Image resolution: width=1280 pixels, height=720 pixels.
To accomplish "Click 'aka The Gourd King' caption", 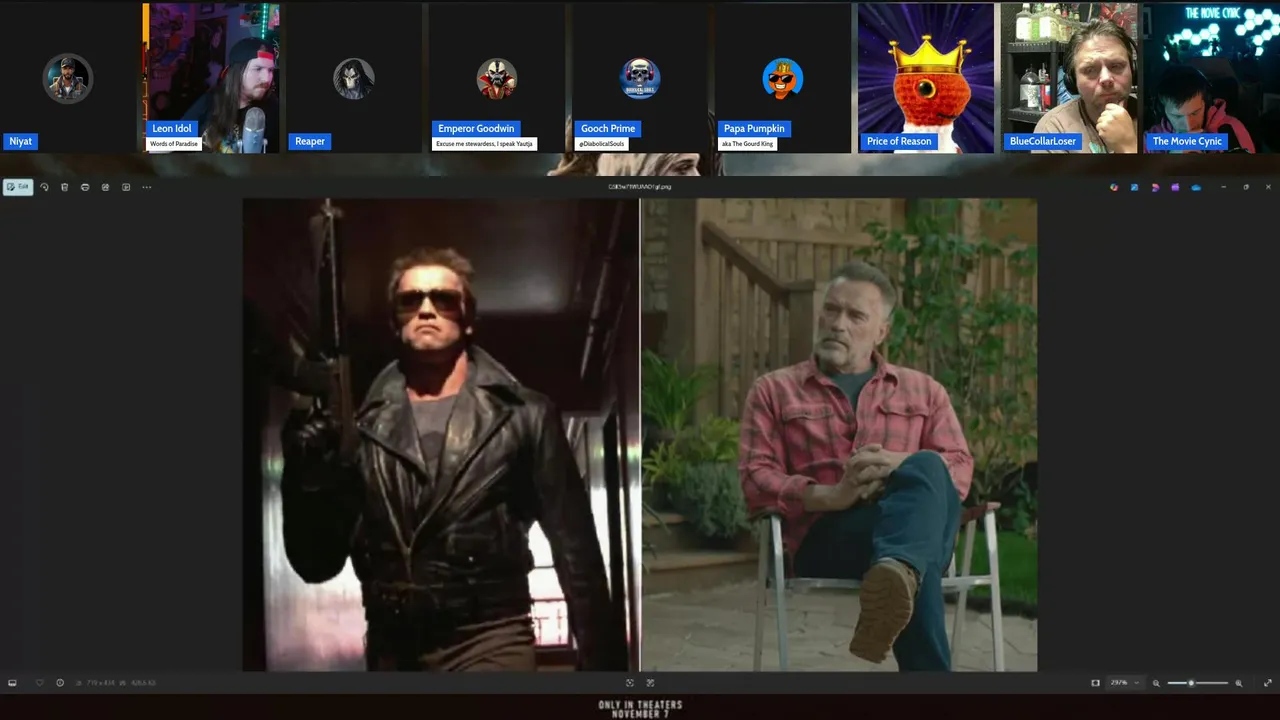I will click(748, 144).
